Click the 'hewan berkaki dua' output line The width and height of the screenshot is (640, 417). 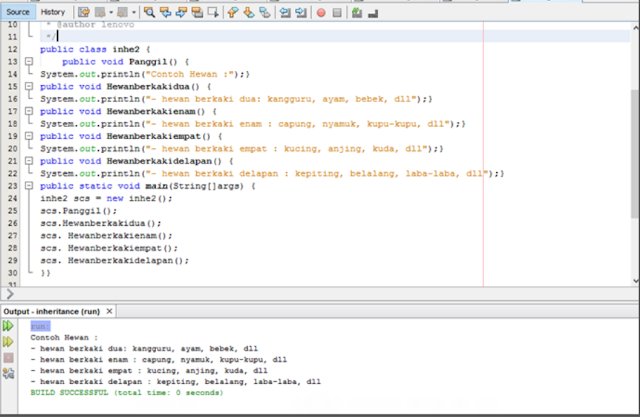pyautogui.click(x=144, y=349)
